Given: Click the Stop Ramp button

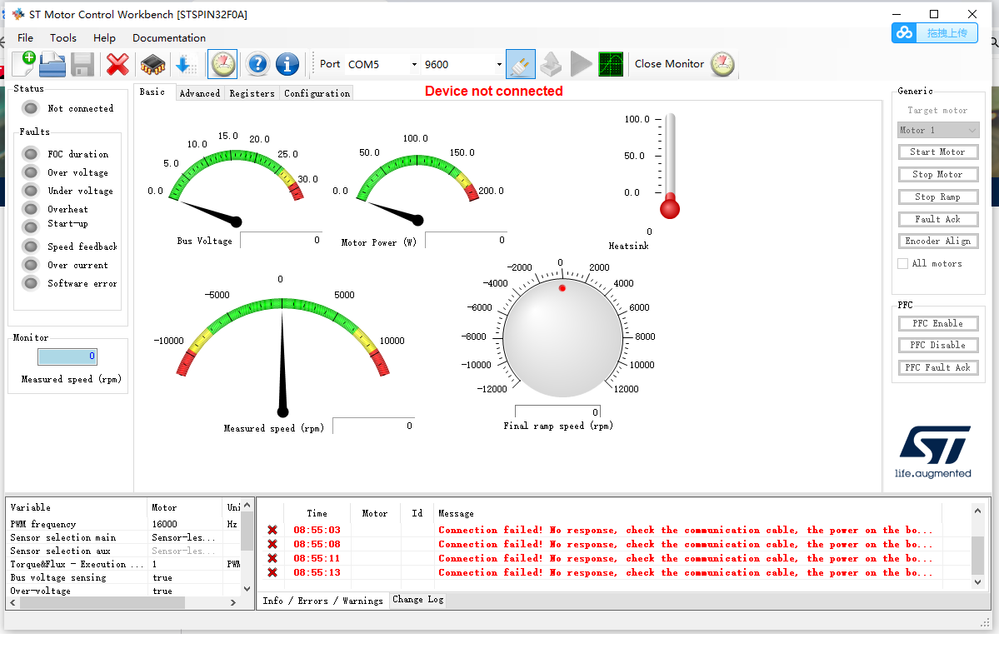Looking at the screenshot, I should 937,197.
